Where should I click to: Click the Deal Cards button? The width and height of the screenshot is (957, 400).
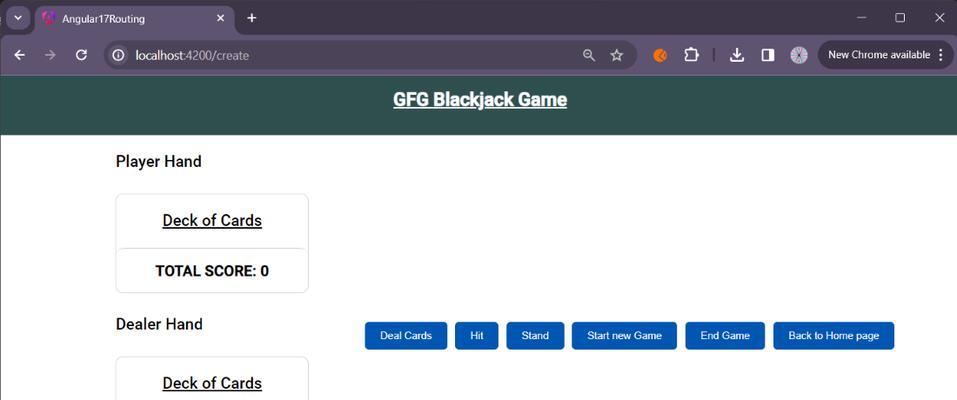406,336
